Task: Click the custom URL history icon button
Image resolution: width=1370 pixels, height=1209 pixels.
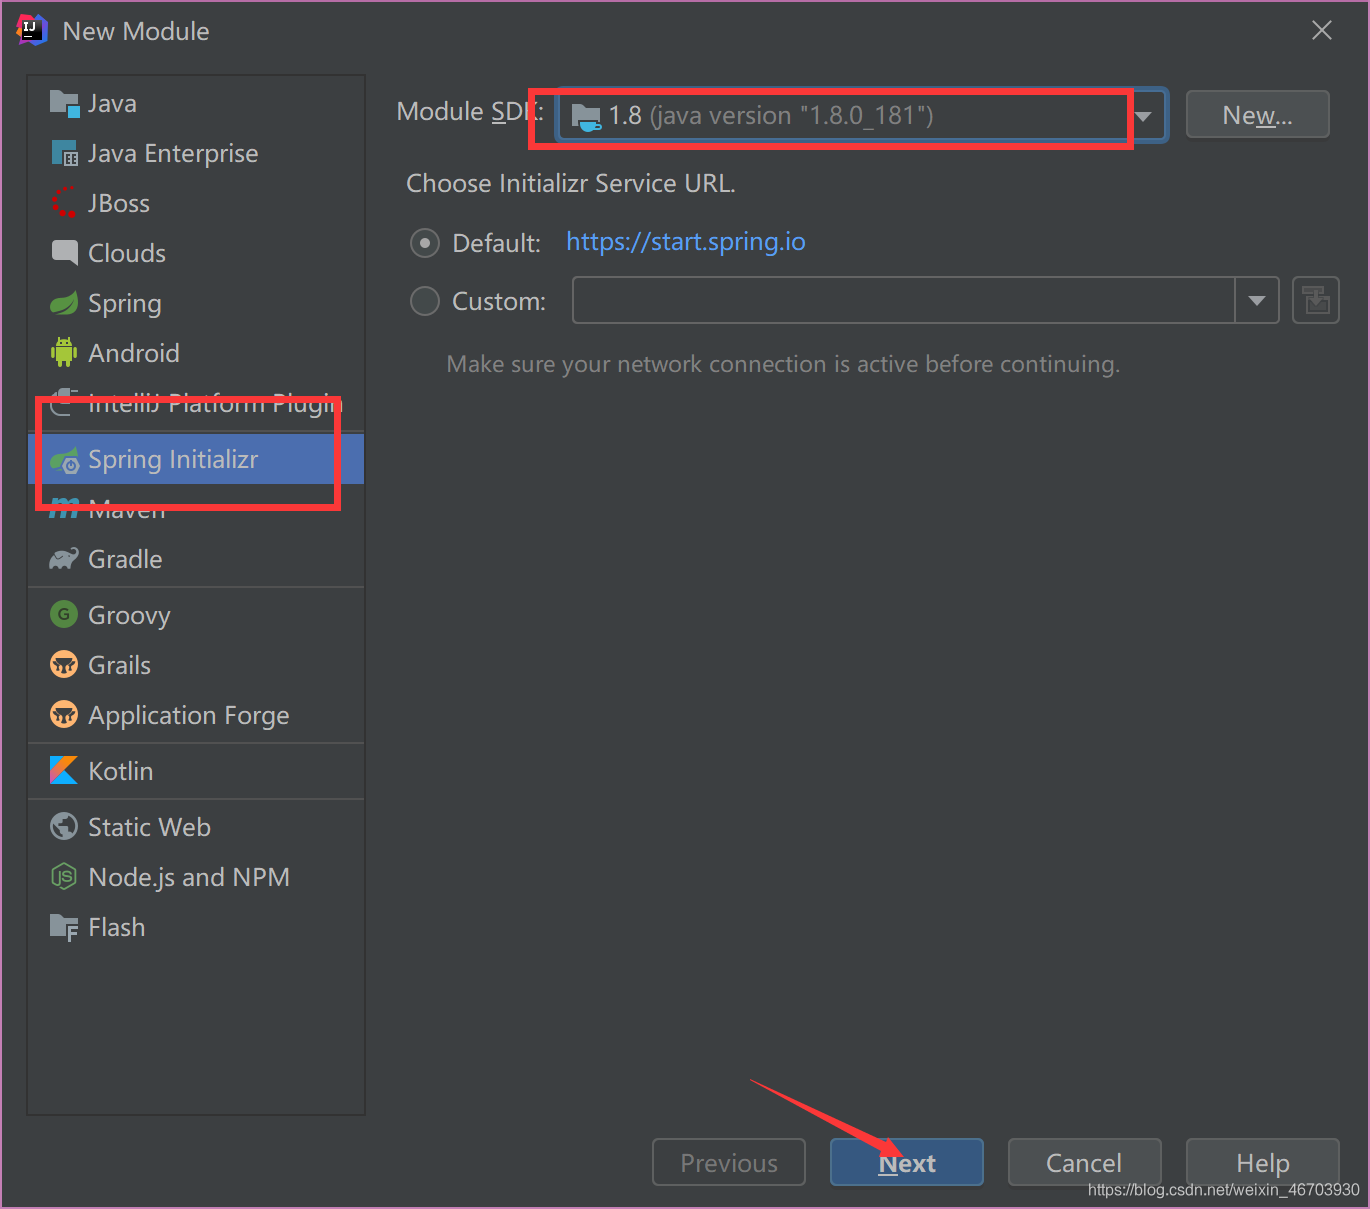Action: pyautogui.click(x=1316, y=300)
